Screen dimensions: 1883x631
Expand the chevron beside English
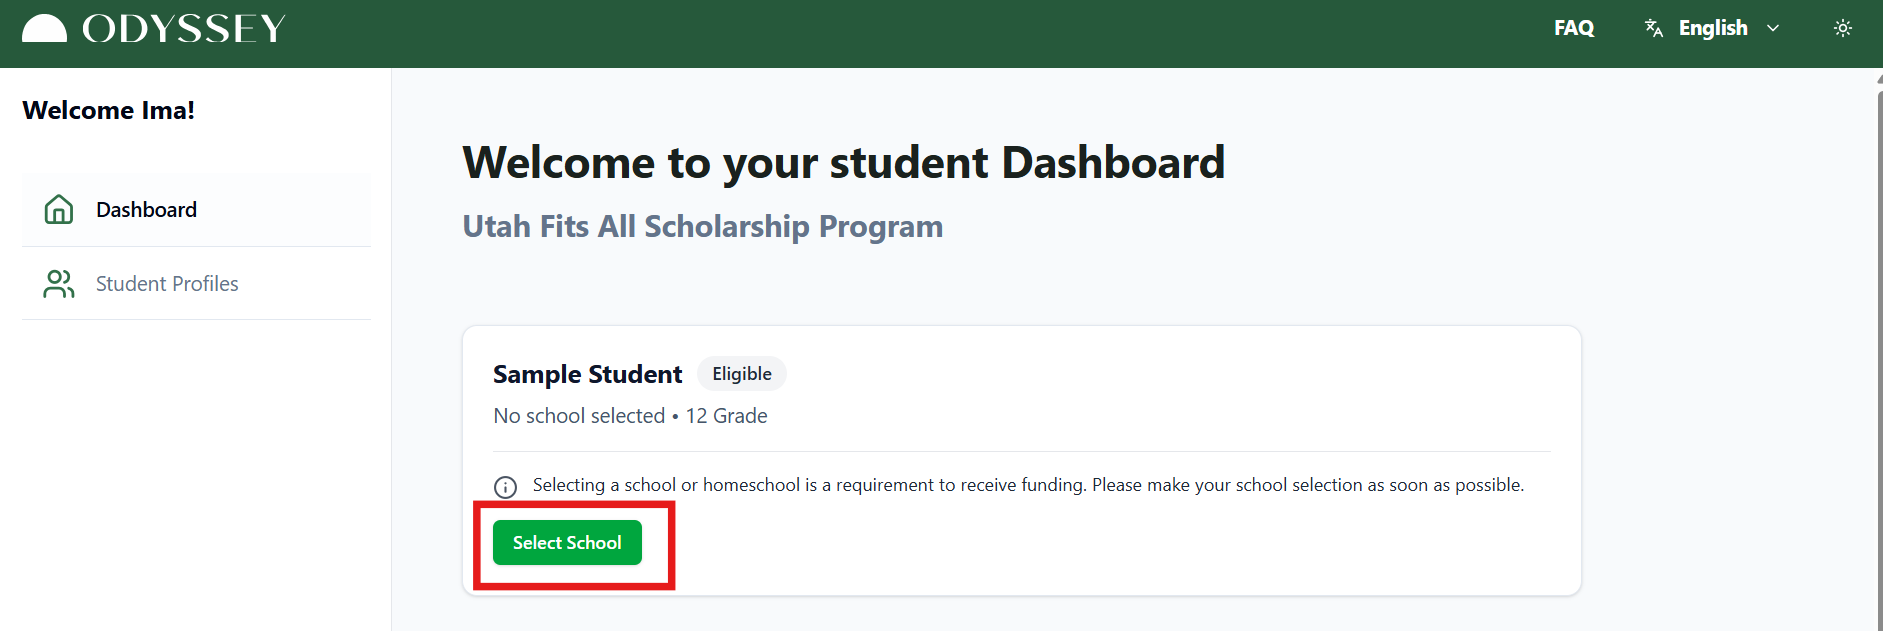(1773, 28)
